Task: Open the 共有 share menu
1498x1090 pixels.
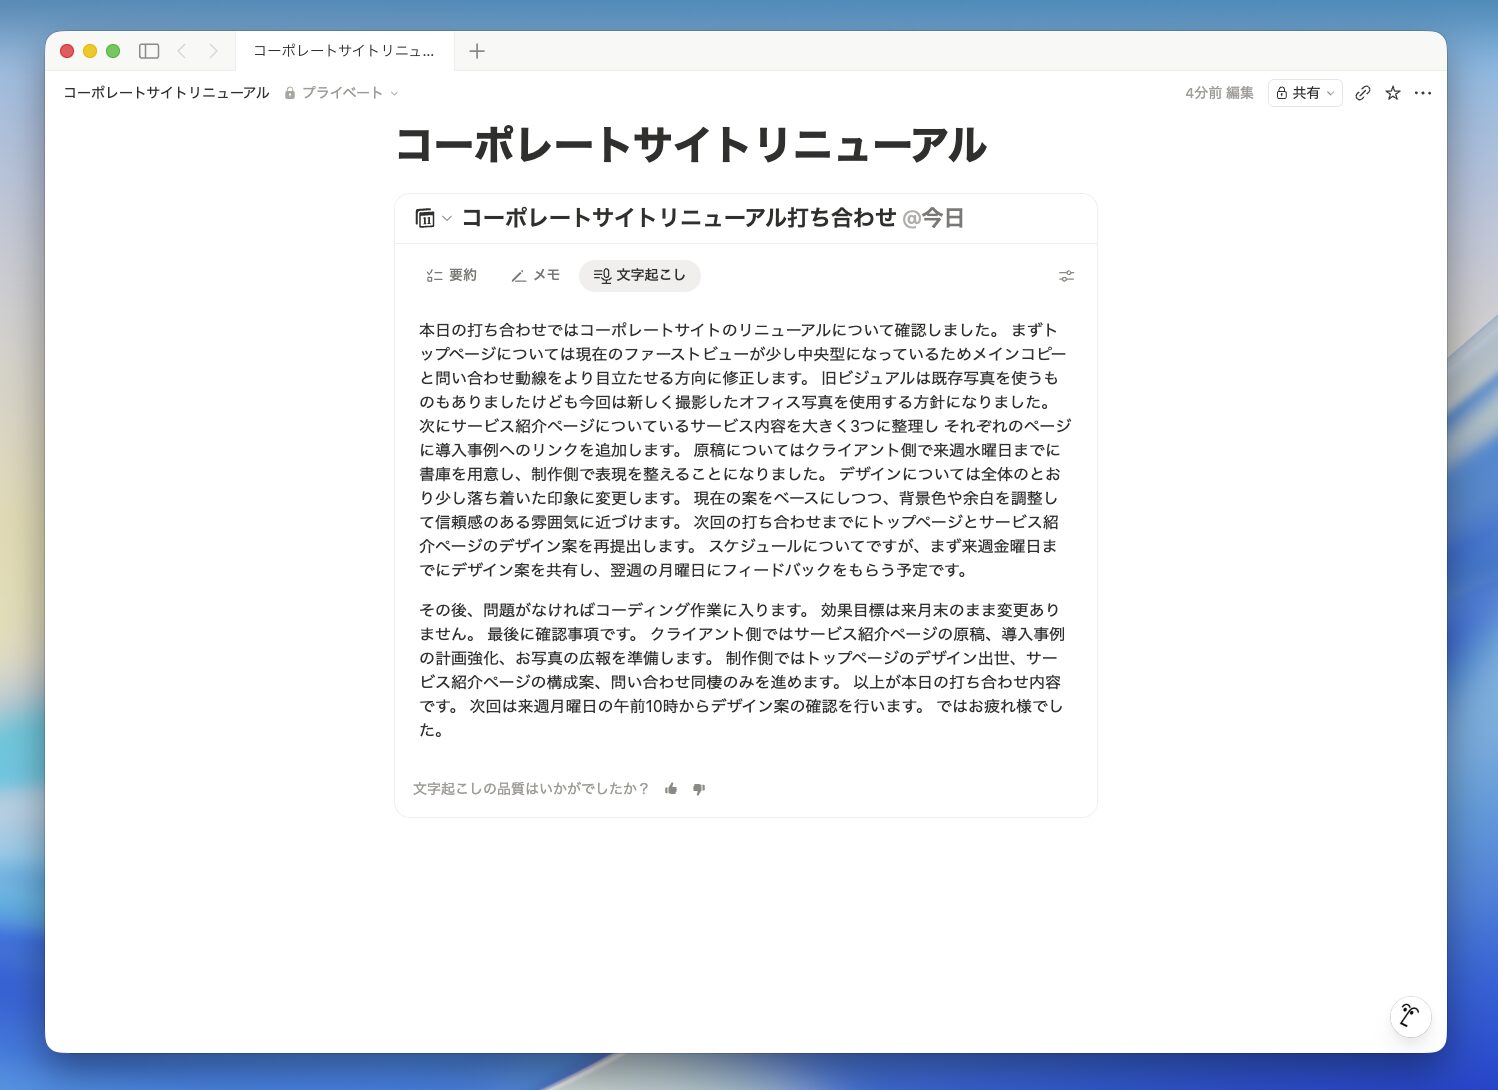Action: point(1305,93)
